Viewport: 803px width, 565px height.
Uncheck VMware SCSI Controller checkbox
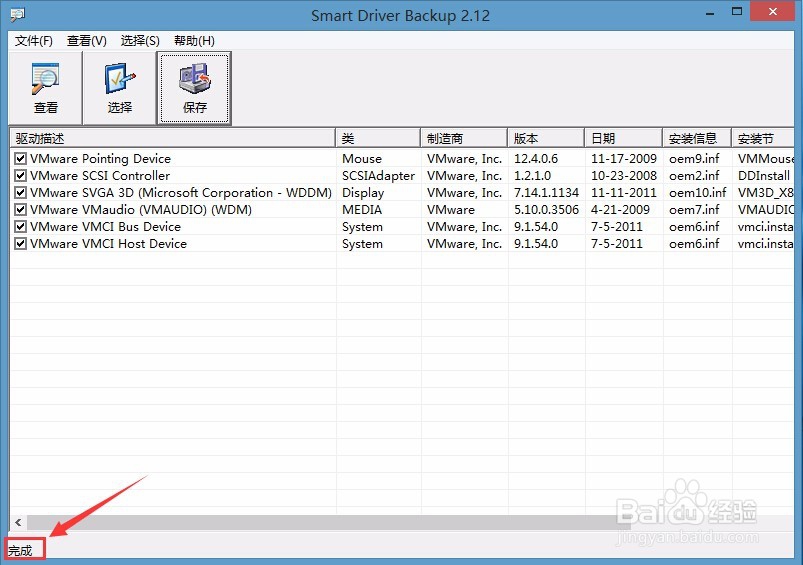tap(20, 175)
